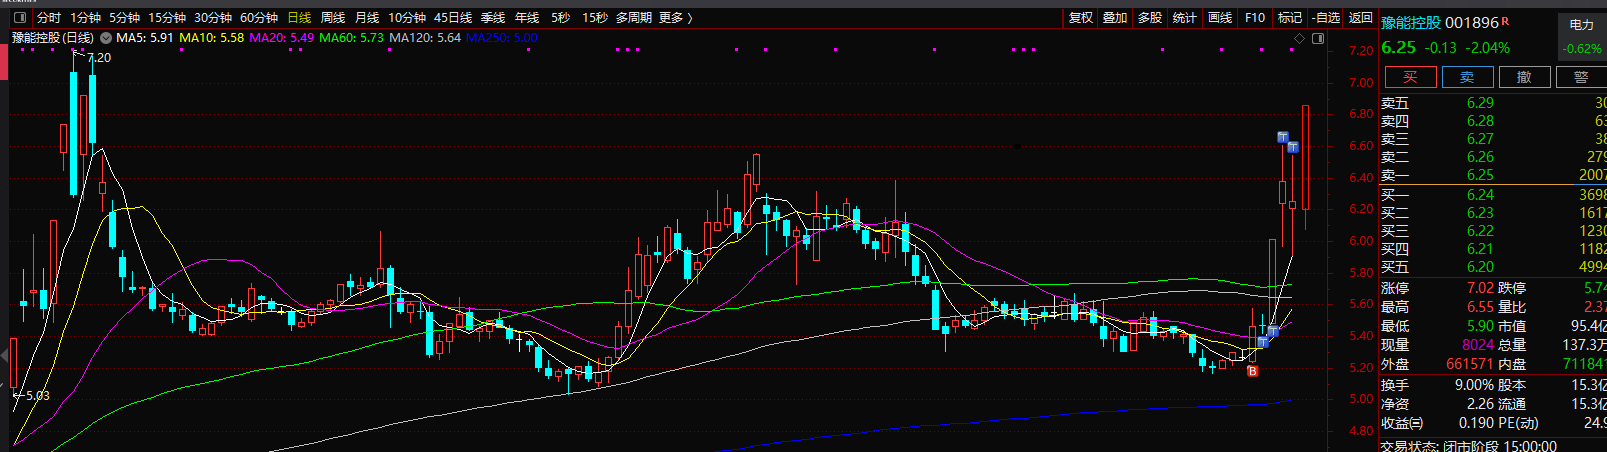This screenshot has width=1607, height=452.
Task: Click the topmost blue T marker near 6.60
Action: [x=1283, y=137]
